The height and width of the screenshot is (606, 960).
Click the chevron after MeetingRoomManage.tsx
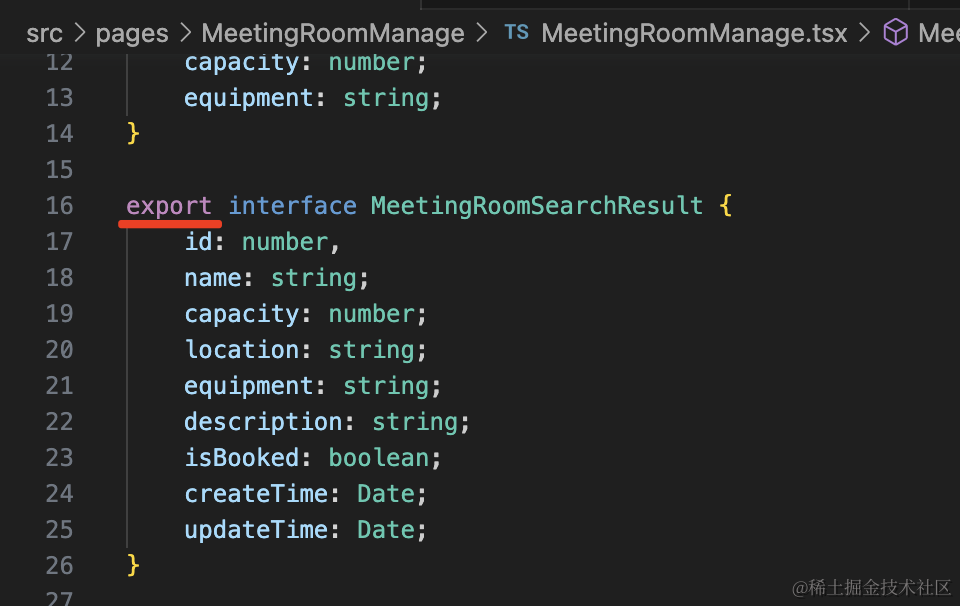coord(865,33)
